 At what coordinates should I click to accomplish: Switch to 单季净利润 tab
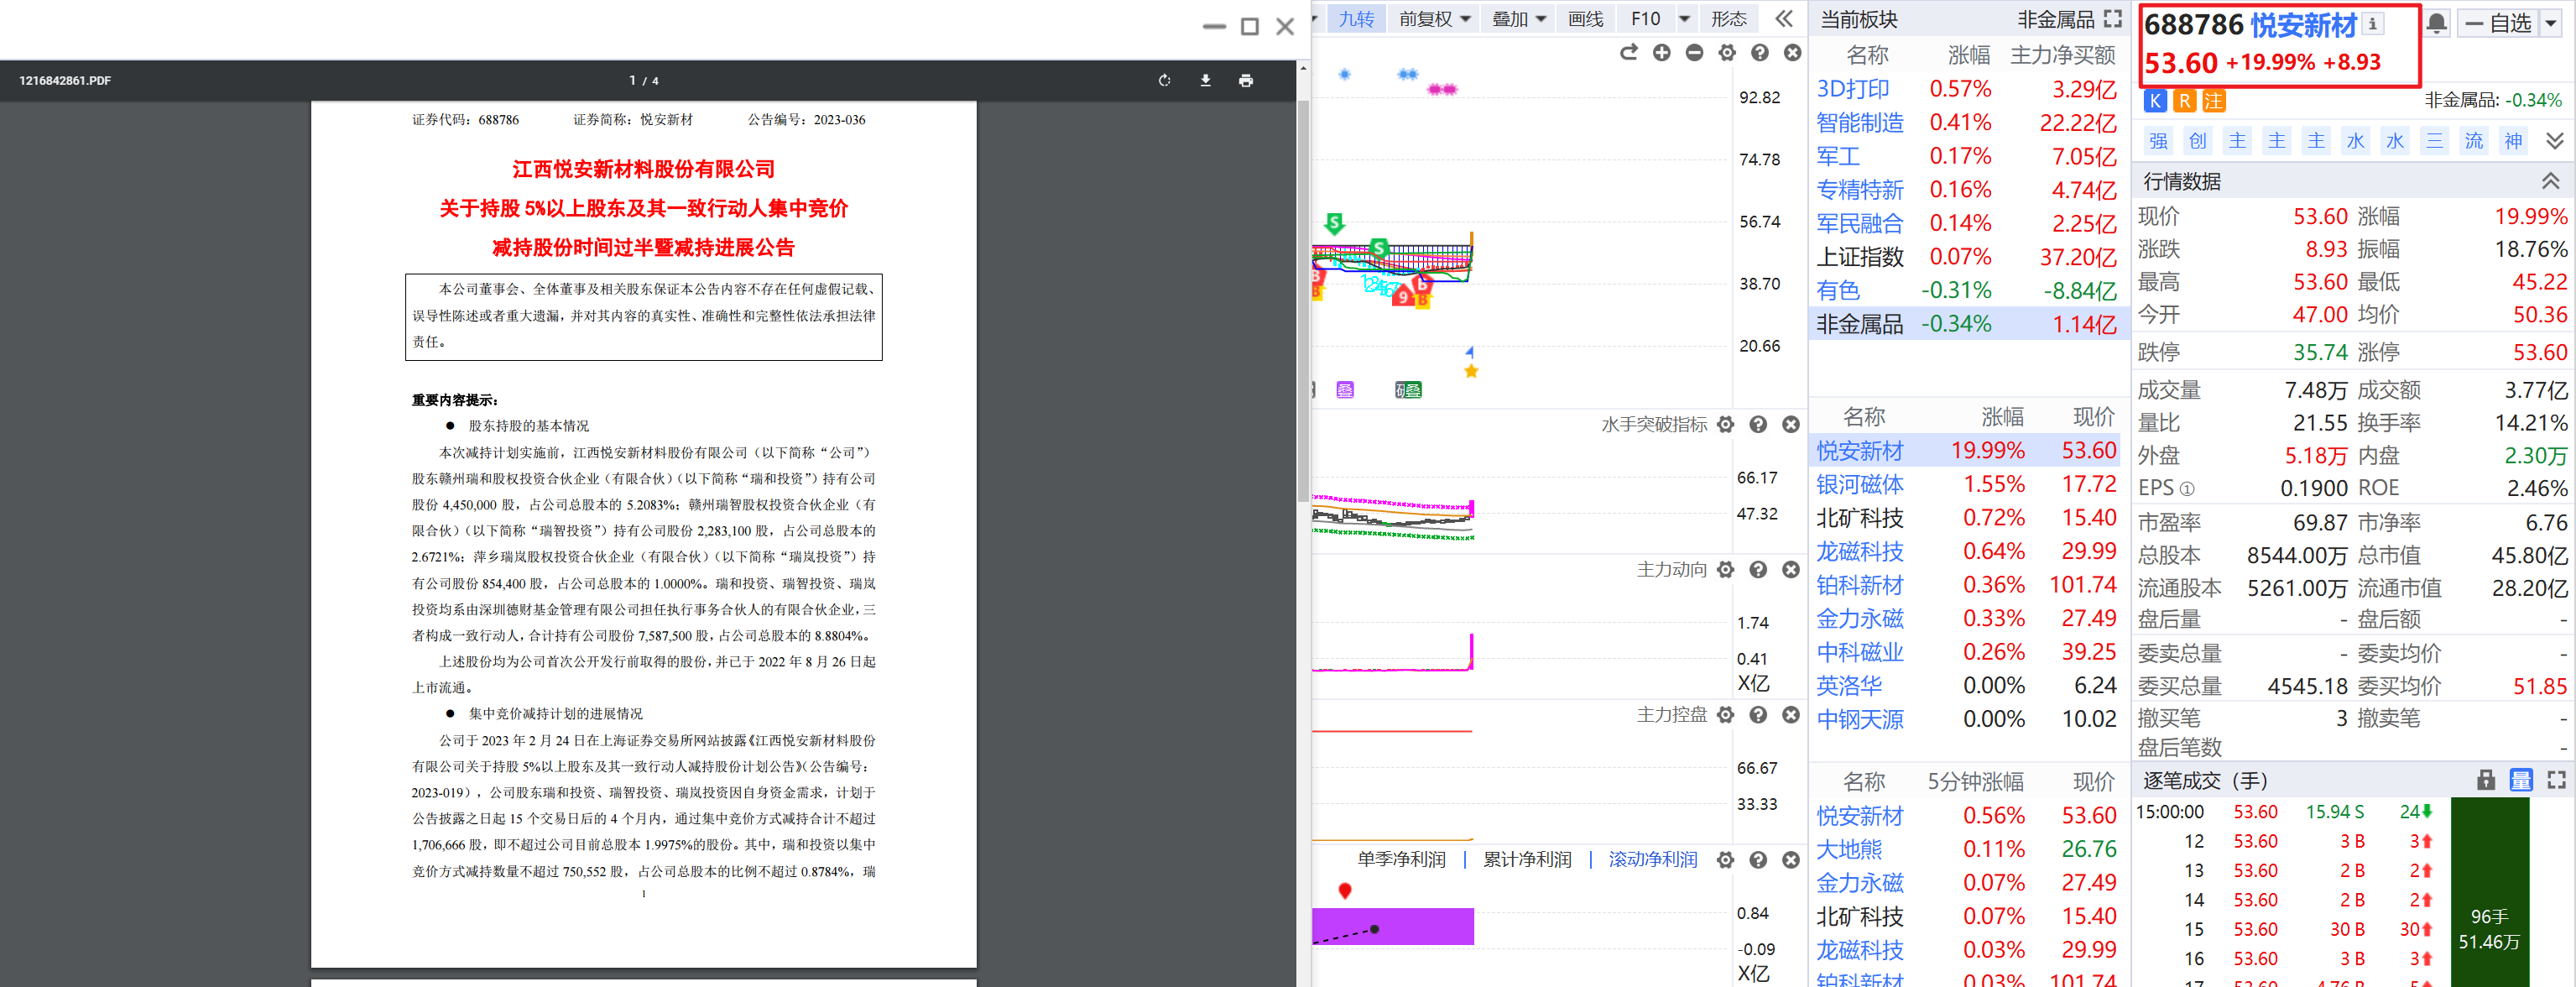click(1401, 860)
